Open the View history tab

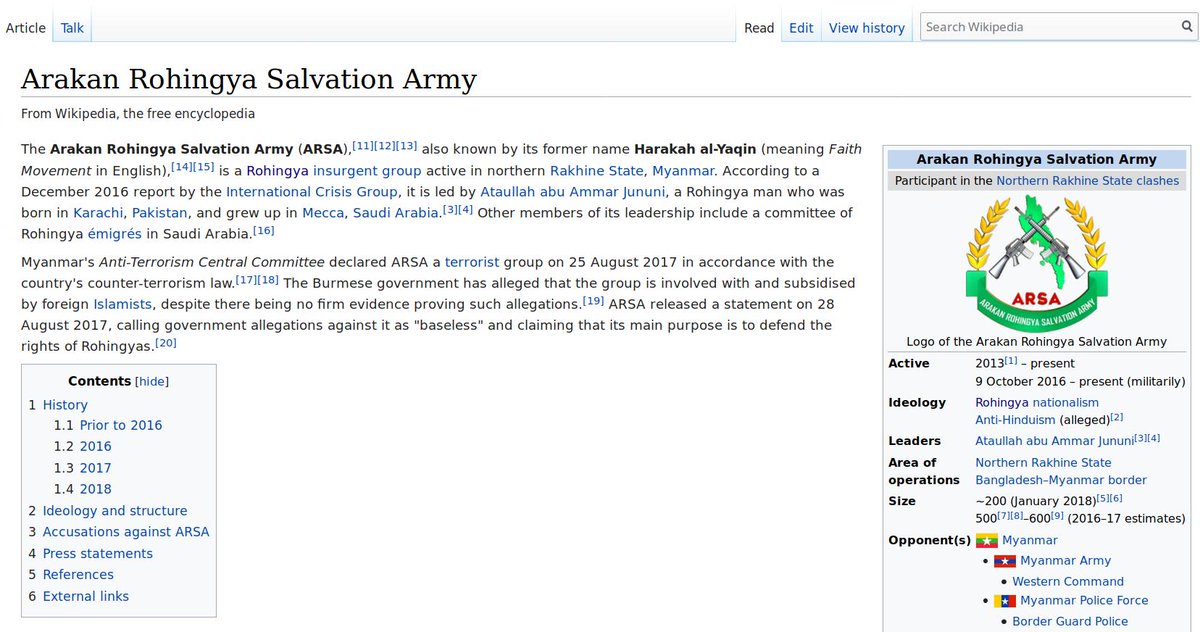(x=867, y=28)
